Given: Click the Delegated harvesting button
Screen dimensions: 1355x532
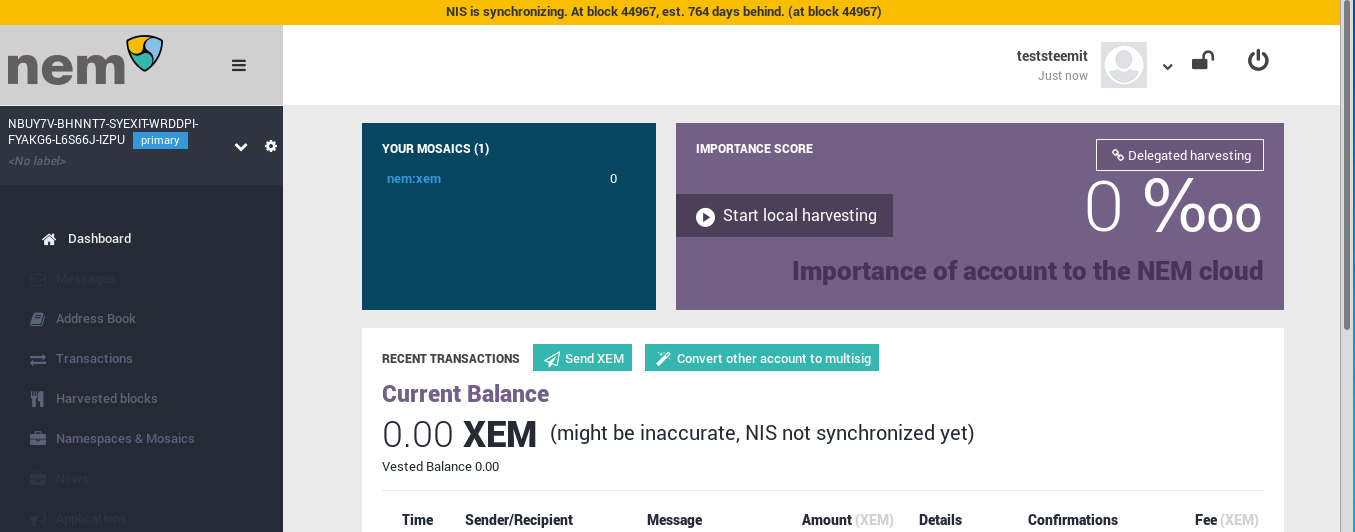Looking at the screenshot, I should click(1180, 155).
